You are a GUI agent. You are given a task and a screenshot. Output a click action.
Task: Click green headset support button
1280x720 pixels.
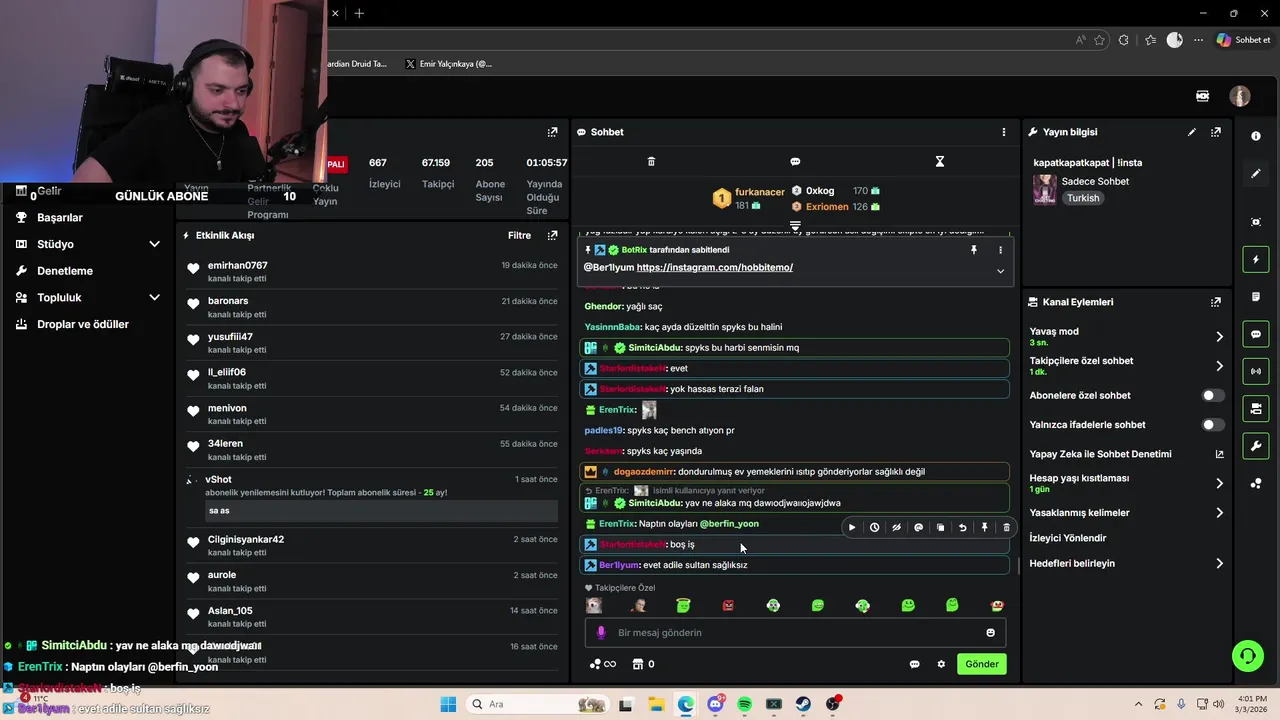click(x=1247, y=656)
